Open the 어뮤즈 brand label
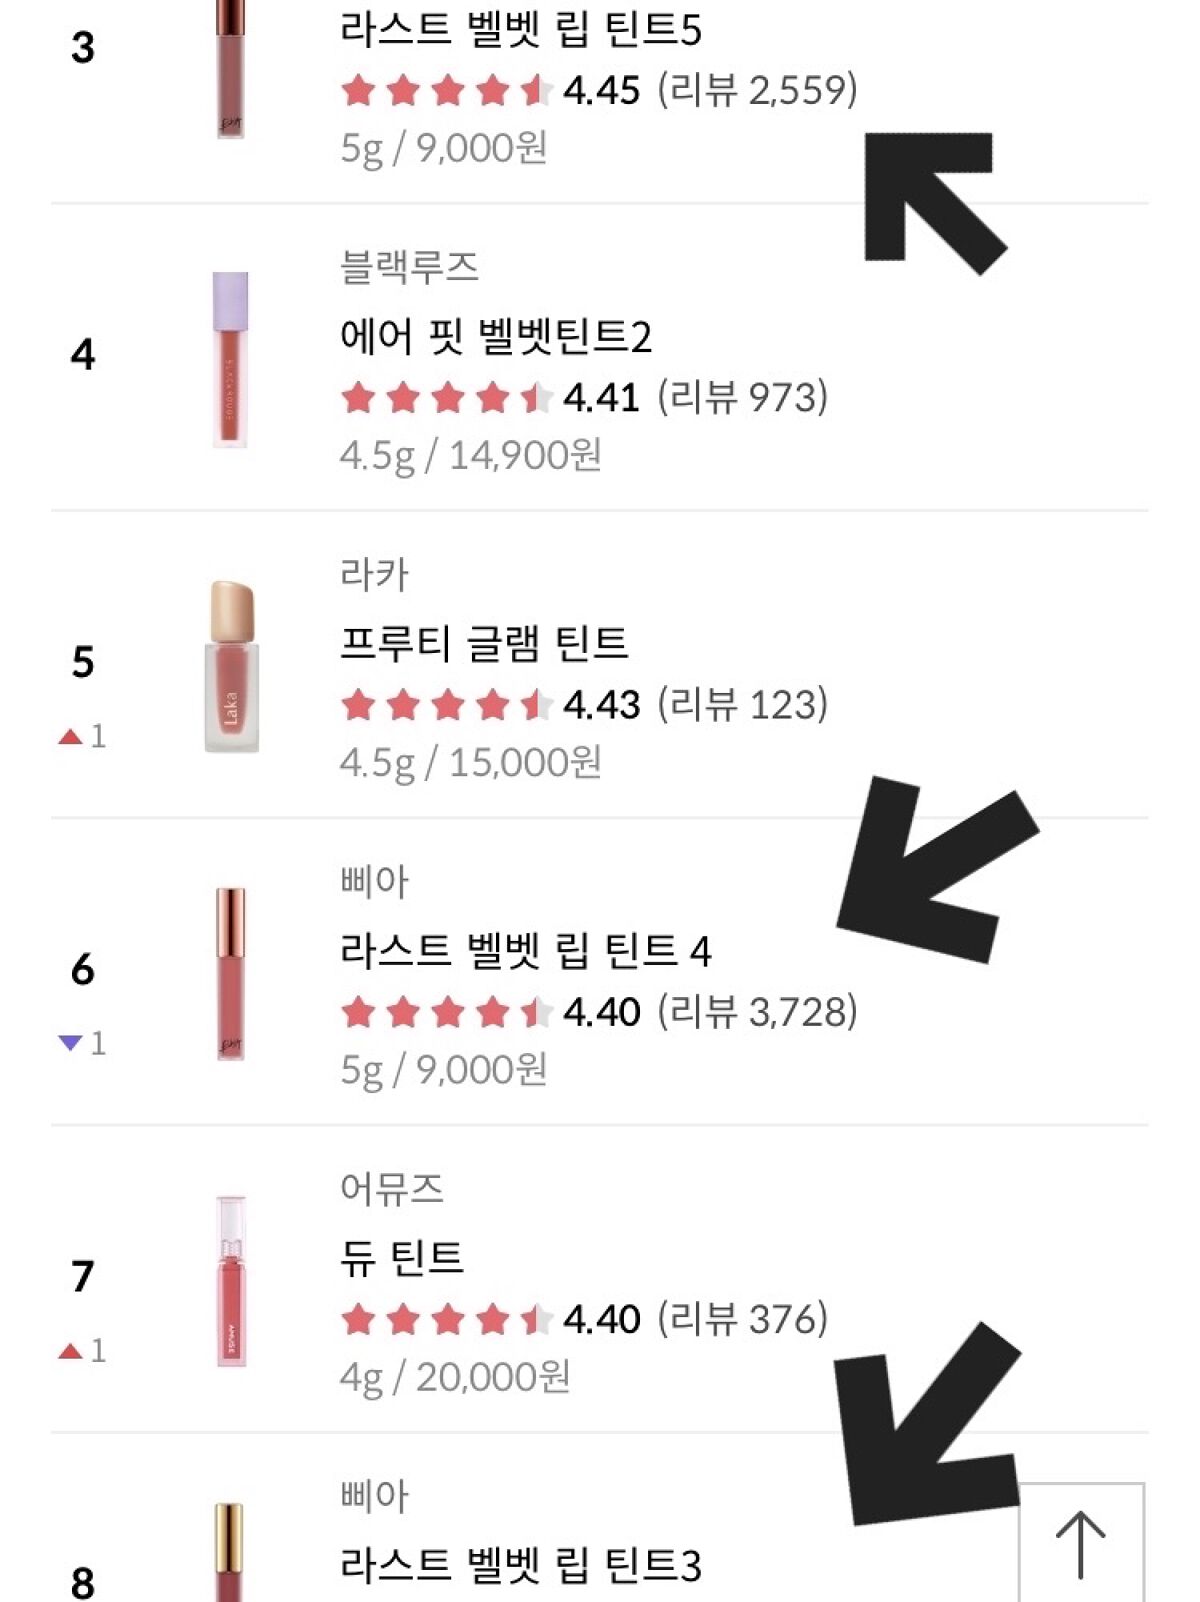The height and width of the screenshot is (1602, 1200). click(x=392, y=1188)
